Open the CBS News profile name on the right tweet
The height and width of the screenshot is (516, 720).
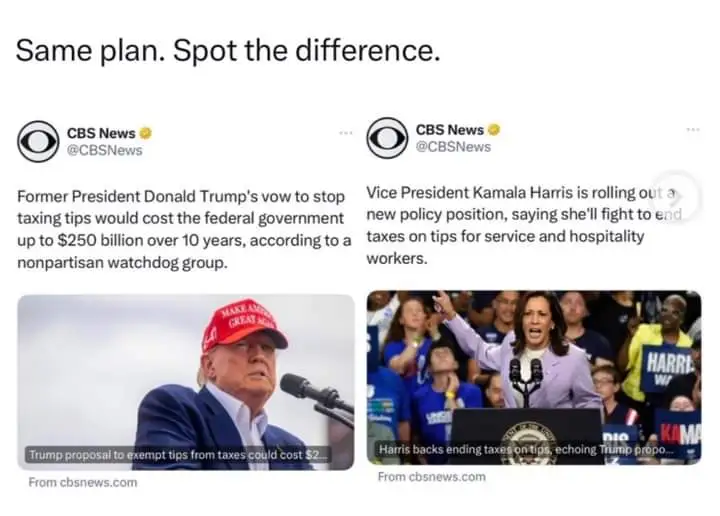[449, 130]
